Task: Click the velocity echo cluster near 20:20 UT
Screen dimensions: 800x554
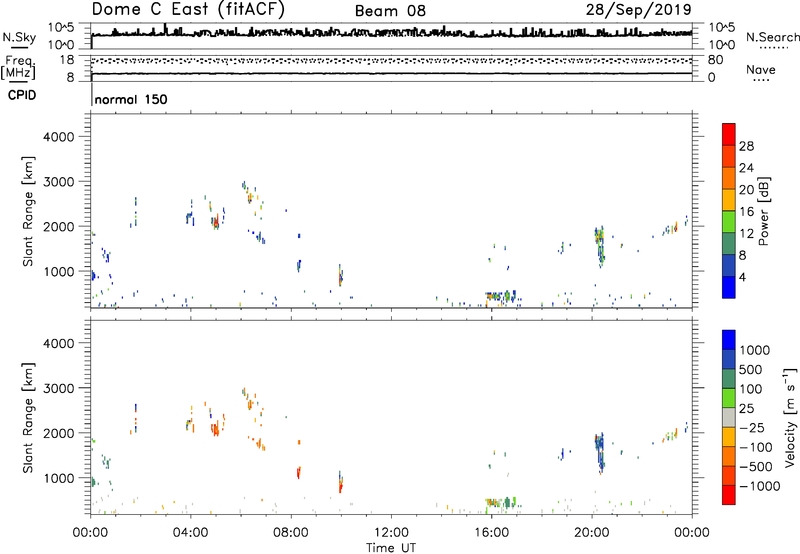Action: click(x=600, y=453)
